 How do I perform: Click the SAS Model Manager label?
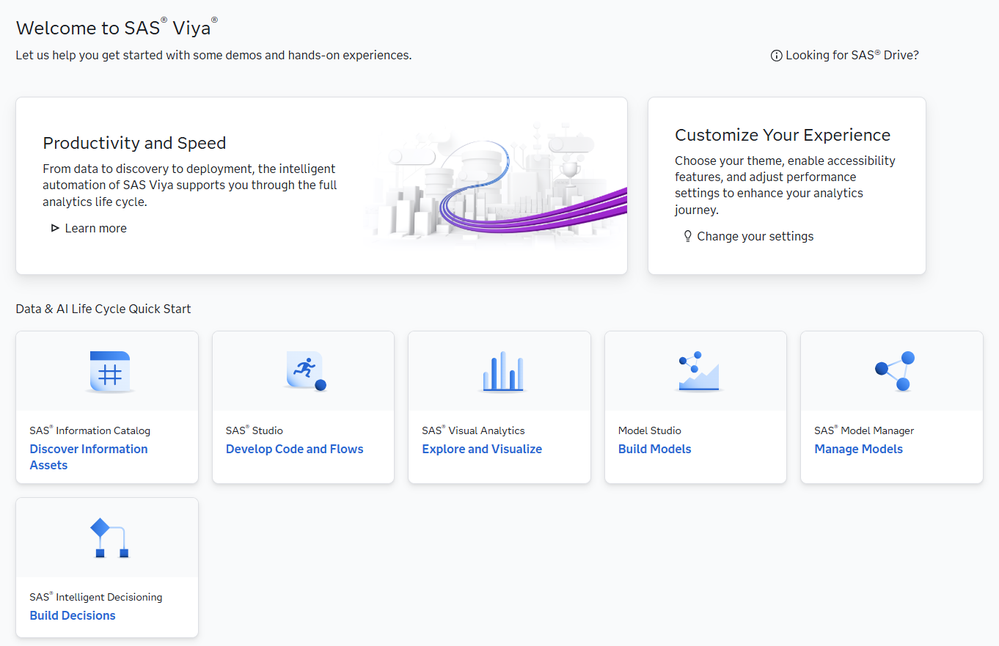[864, 431]
